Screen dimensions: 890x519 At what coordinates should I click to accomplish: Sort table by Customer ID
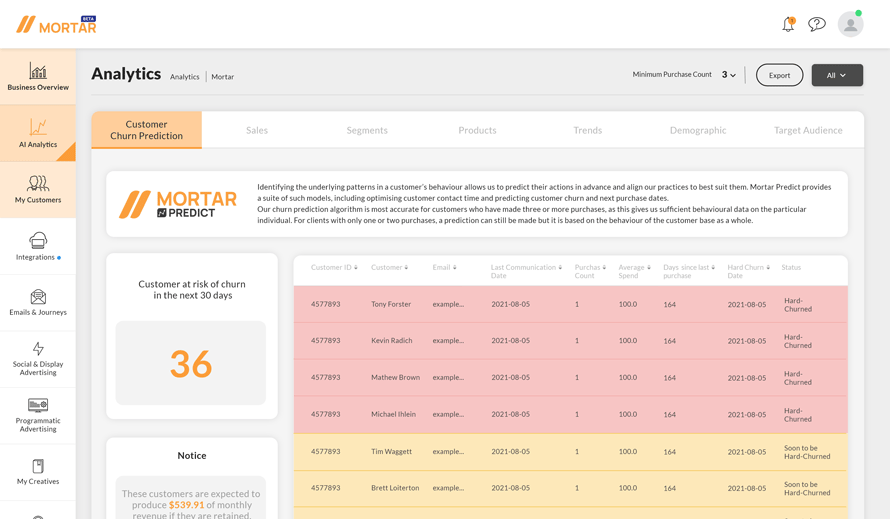[334, 267]
